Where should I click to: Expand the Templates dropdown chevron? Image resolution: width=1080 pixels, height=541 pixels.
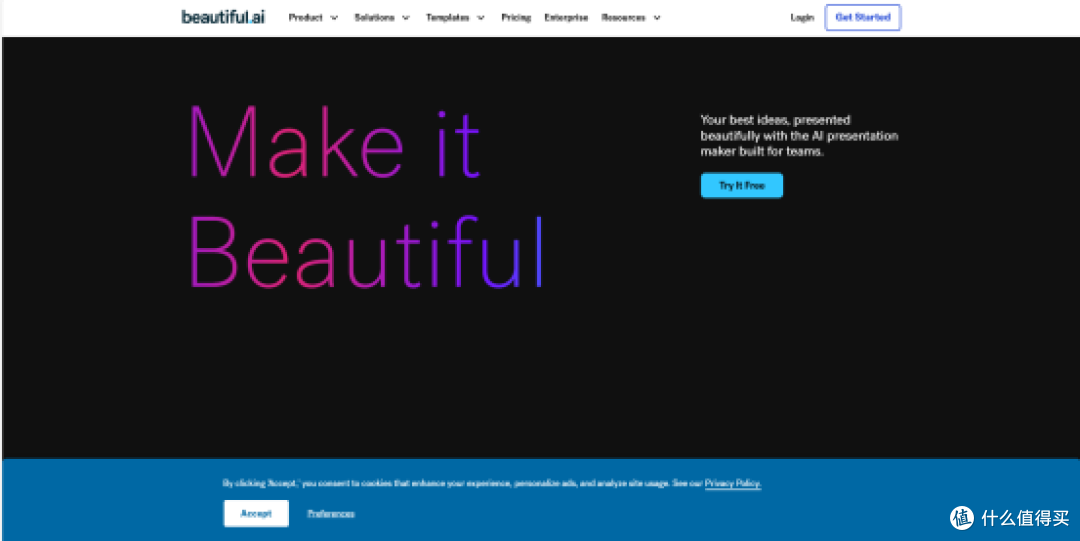click(x=481, y=18)
